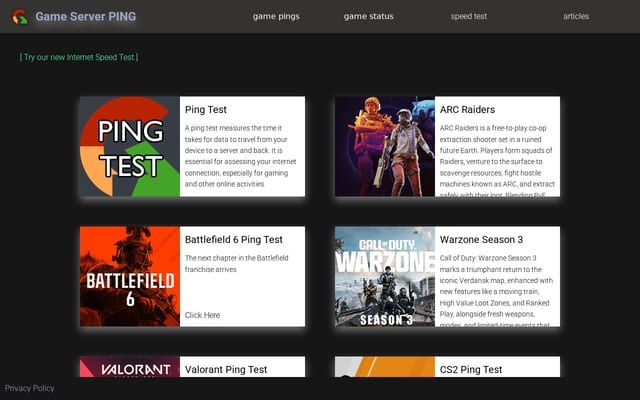Click the ARC Raiders card heading
Viewport: 640px width, 400px height.
[467, 109]
